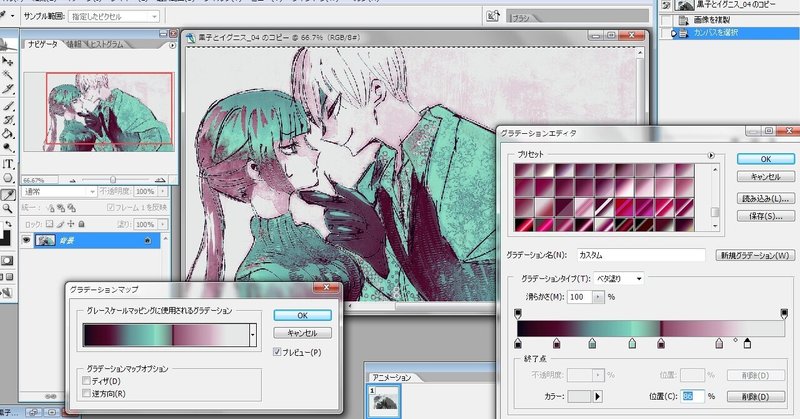Screen dimensions: 800x419
Task: Select the Eyedropper tool
Action: click(x=8, y=194)
